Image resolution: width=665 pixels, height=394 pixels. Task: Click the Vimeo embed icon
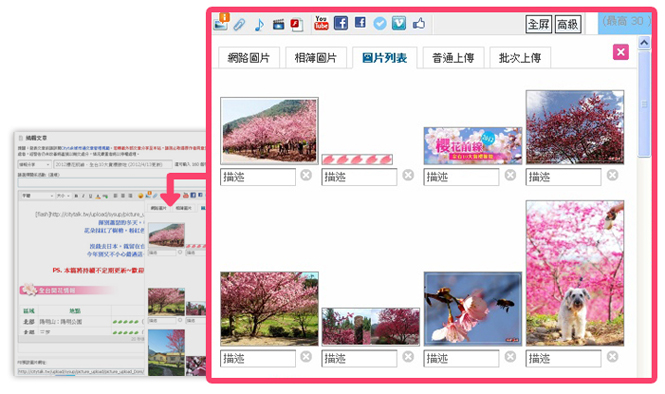coord(398,23)
